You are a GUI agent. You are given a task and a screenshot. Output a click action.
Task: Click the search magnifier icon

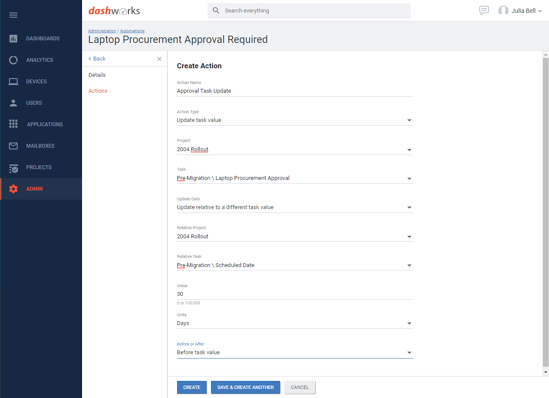pyautogui.click(x=216, y=11)
